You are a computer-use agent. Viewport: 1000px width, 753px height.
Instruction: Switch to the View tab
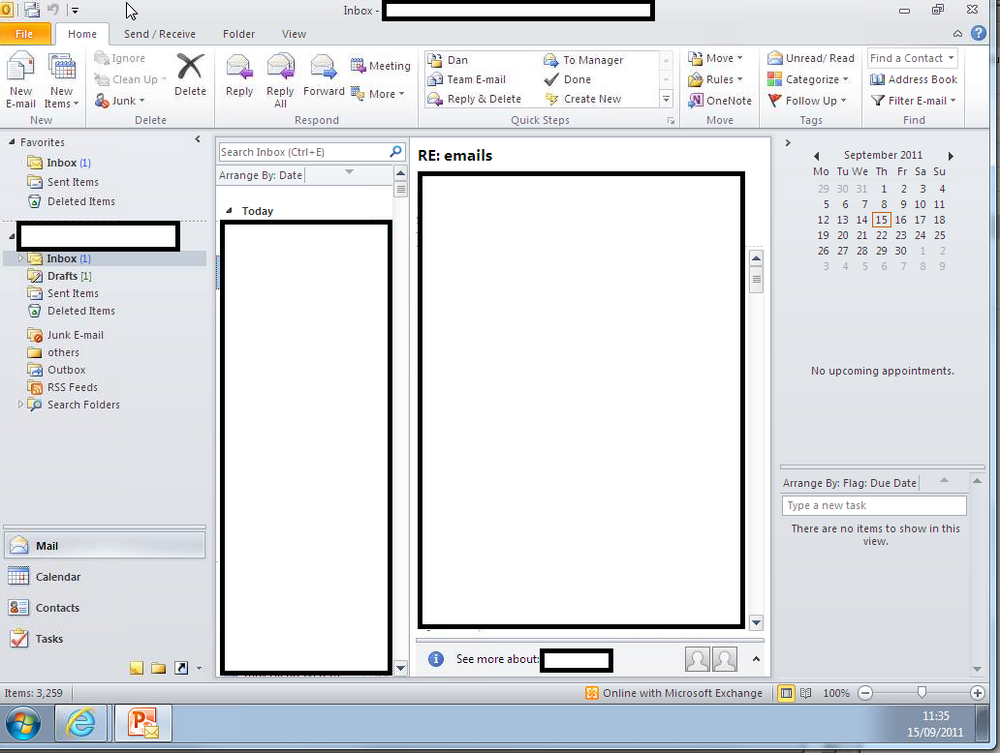293,34
